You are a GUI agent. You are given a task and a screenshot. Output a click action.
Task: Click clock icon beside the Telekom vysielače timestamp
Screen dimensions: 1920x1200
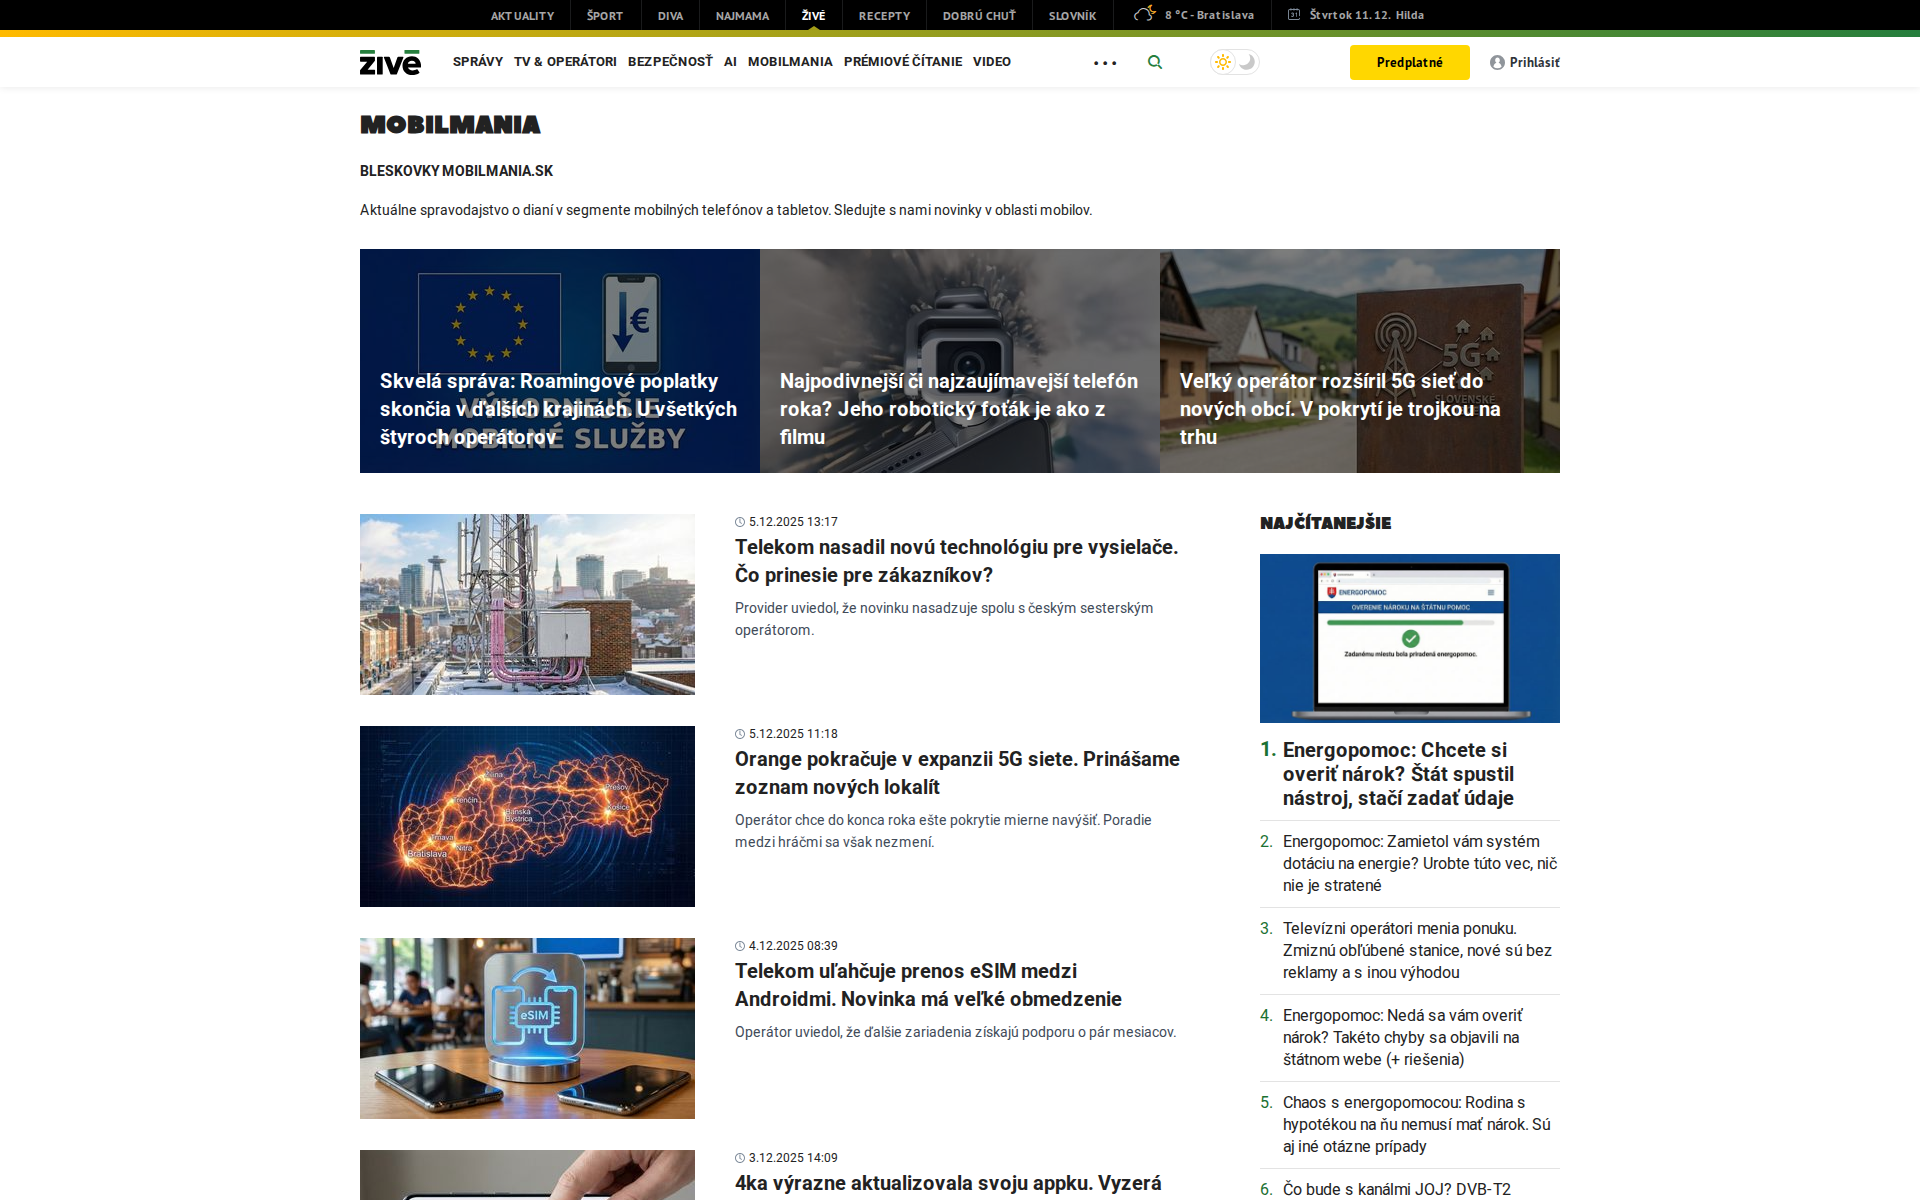tap(739, 521)
